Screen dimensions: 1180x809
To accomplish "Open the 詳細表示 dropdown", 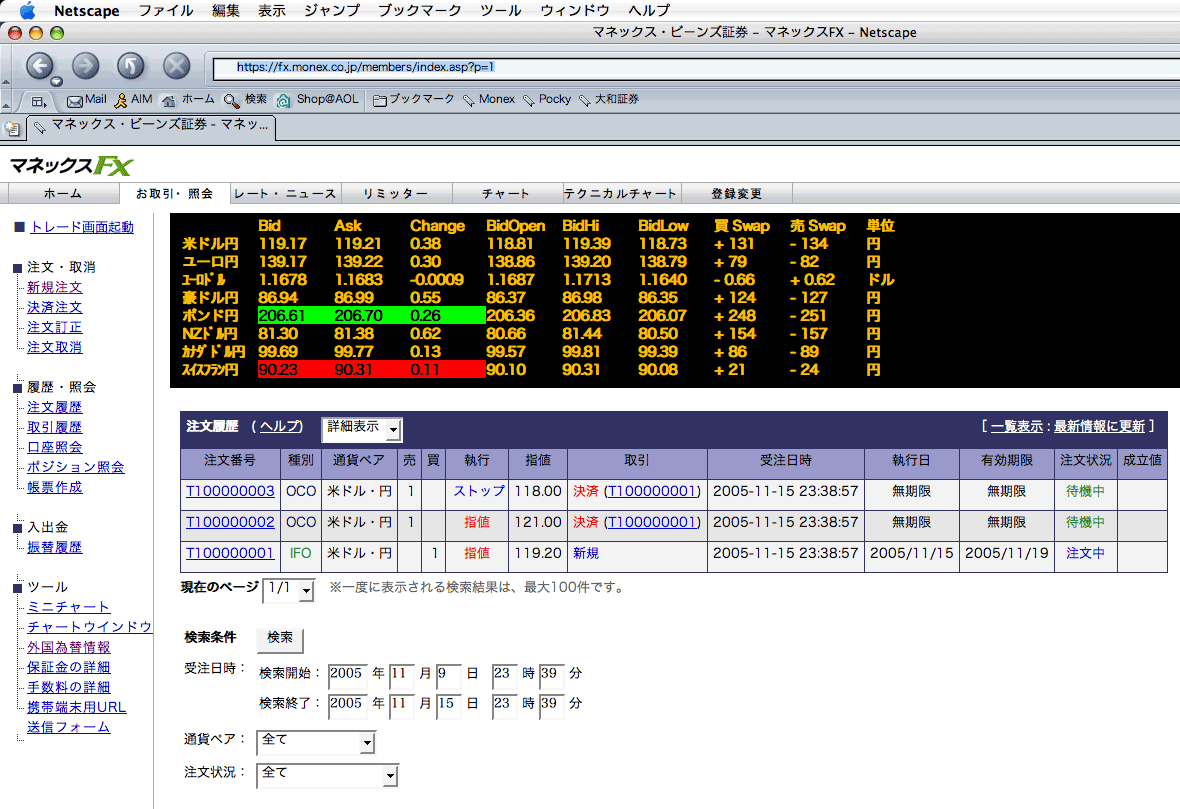I will [362, 429].
